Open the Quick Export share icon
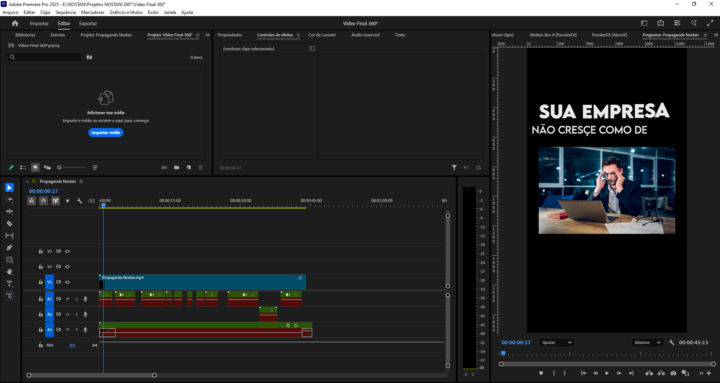This screenshot has width=720, height=383. pos(660,23)
